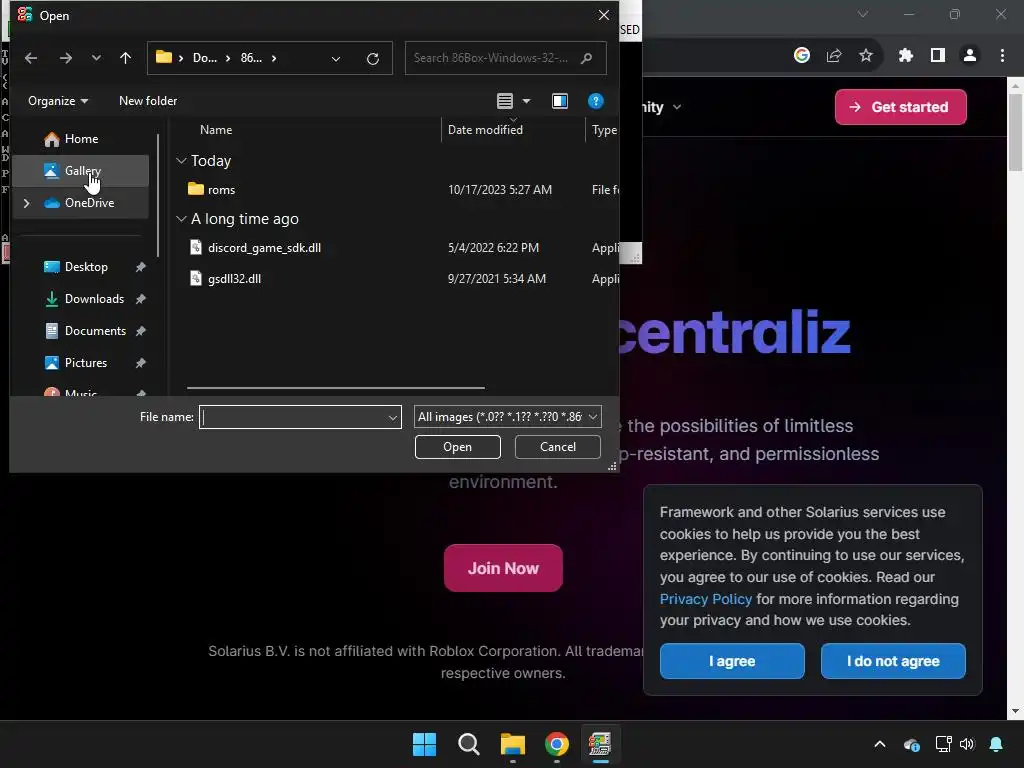Open Chrome Extensions puzzle icon
The width and height of the screenshot is (1024, 768).
pyautogui.click(x=906, y=56)
